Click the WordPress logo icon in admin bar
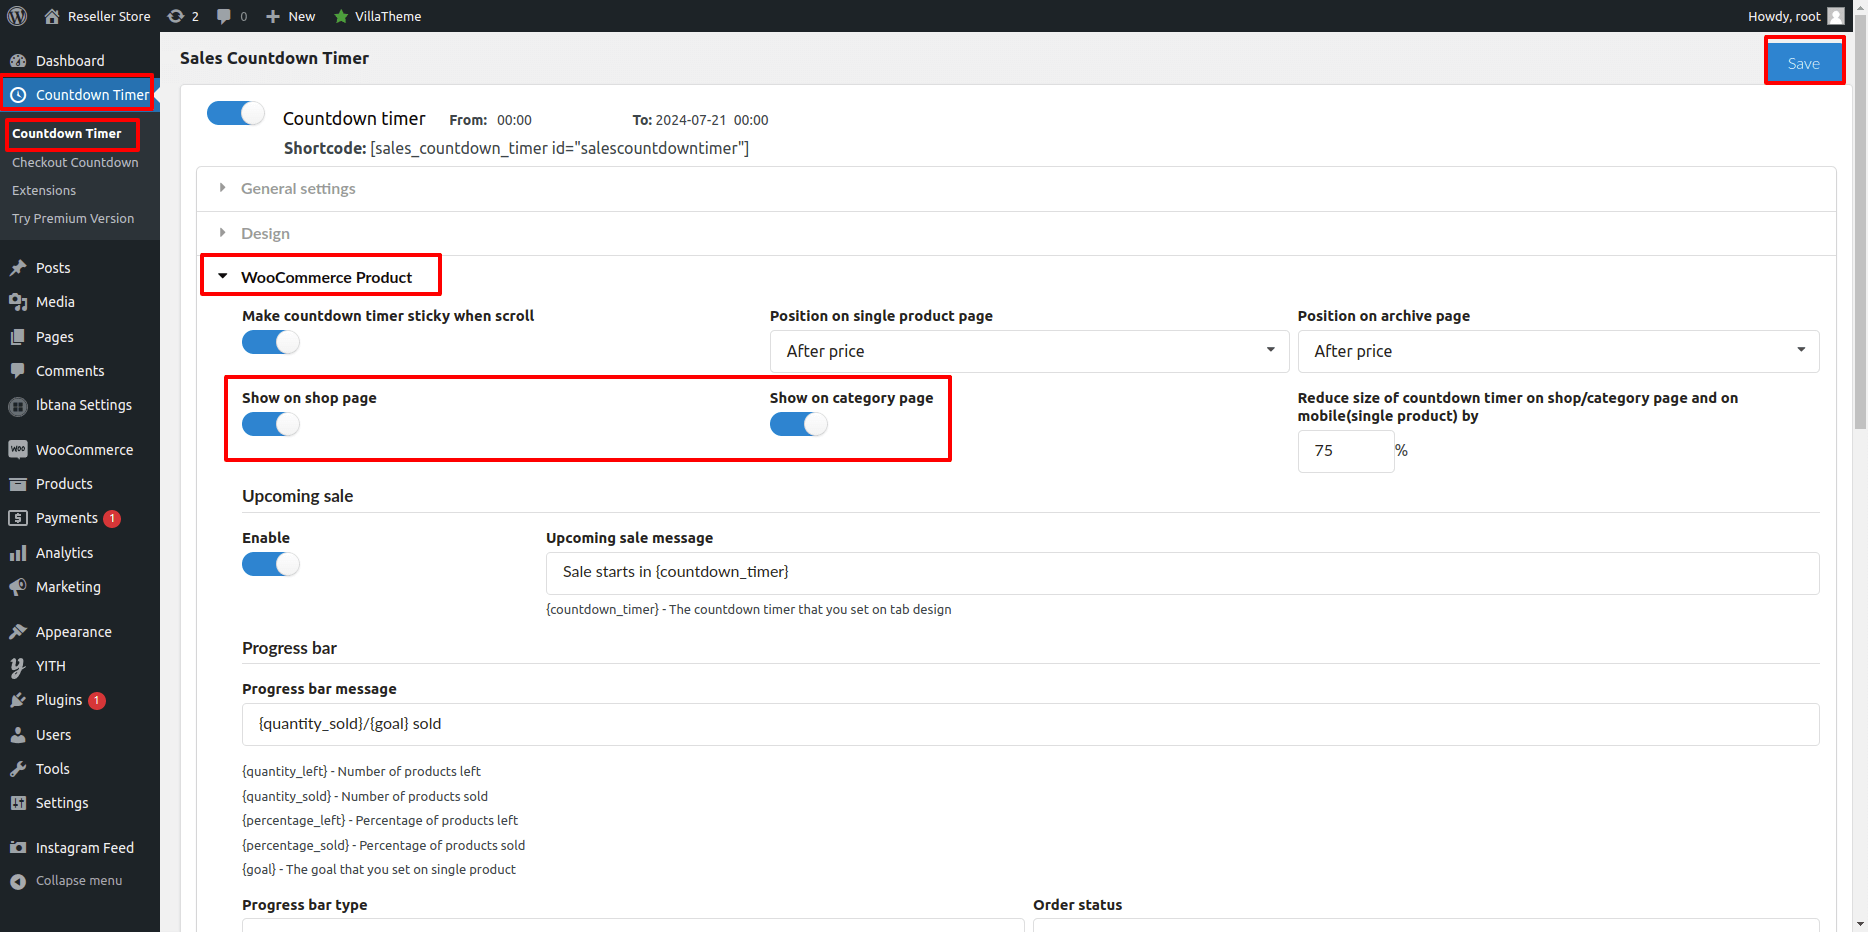This screenshot has height=932, width=1868. pos(17,16)
